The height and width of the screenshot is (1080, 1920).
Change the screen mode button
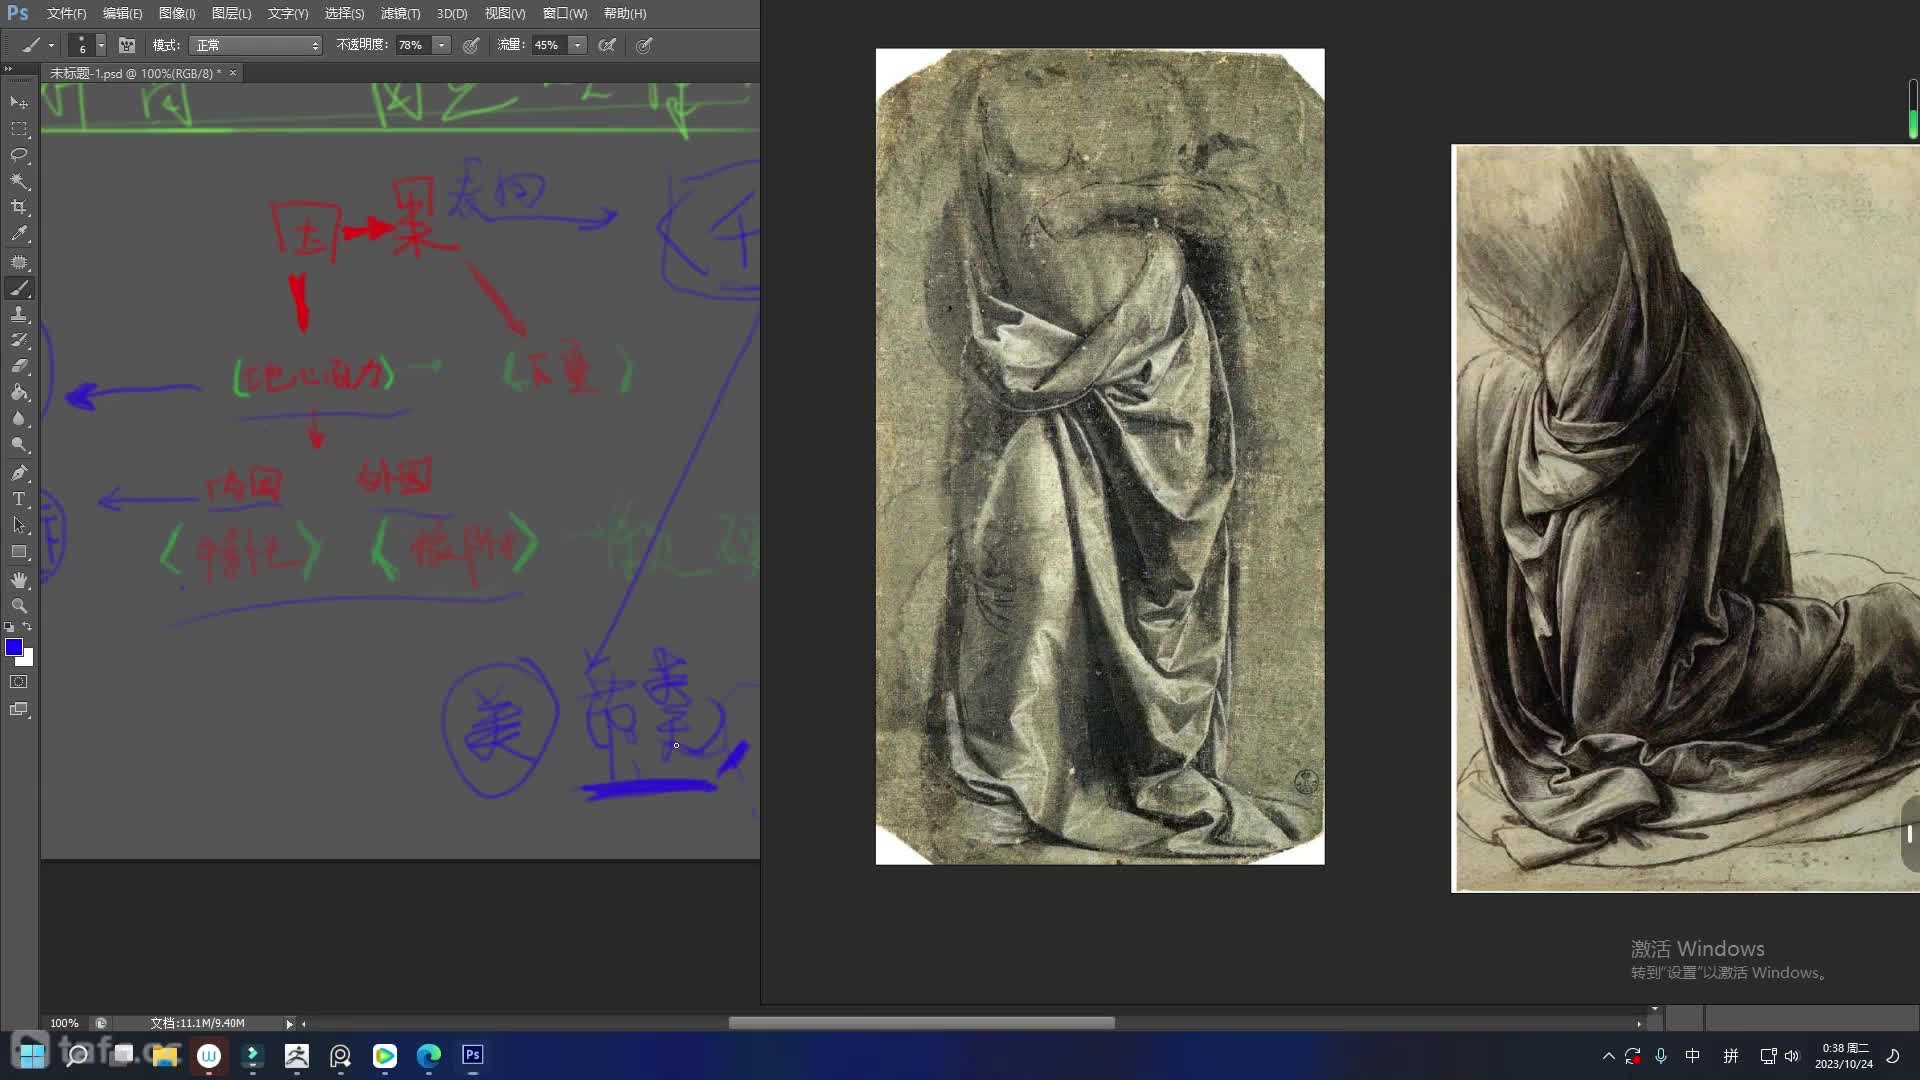pos(19,709)
